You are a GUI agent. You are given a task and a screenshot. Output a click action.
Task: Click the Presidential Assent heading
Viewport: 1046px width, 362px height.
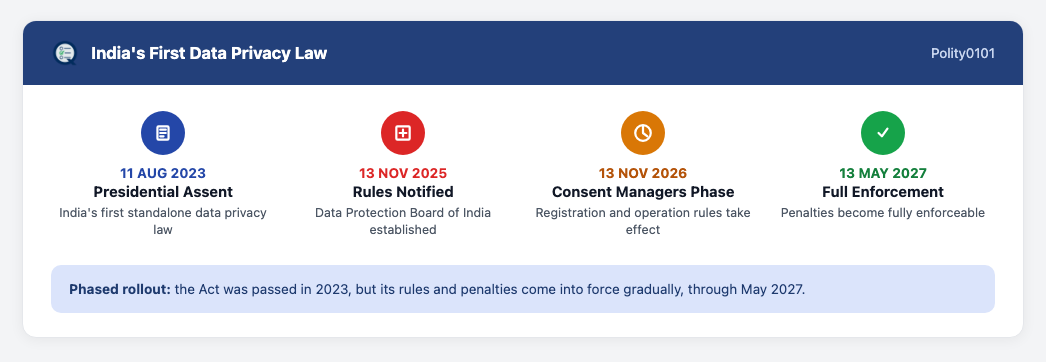tap(163, 192)
